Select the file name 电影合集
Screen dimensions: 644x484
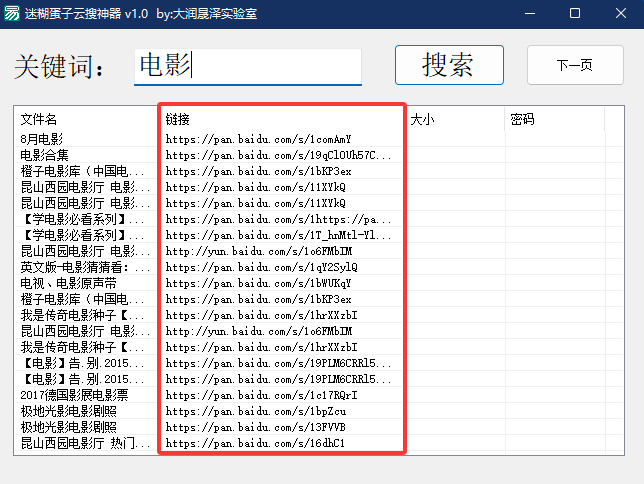tap(44, 155)
